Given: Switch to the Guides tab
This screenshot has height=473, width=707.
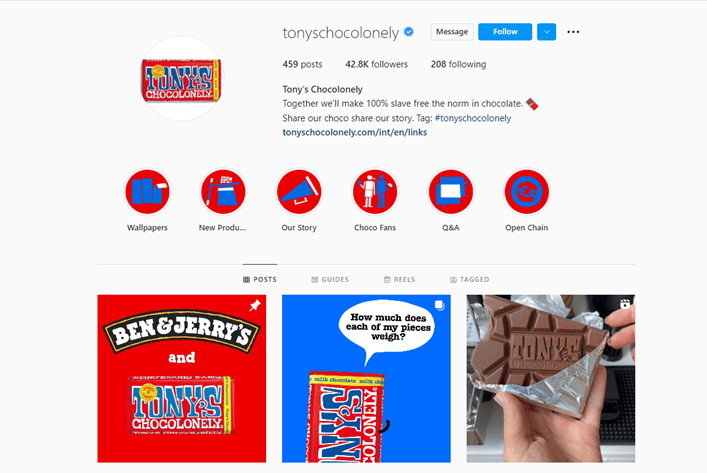Looking at the screenshot, I should [330, 280].
